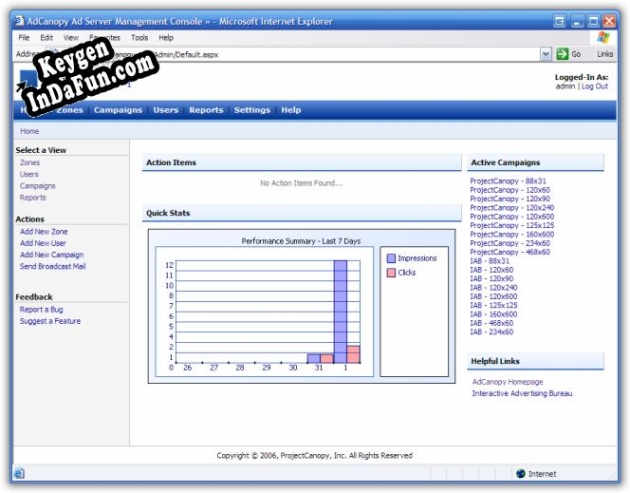The image size is (630, 493).
Task: Open ProjectCanopy - 160x600 campaign
Action: click(x=512, y=234)
